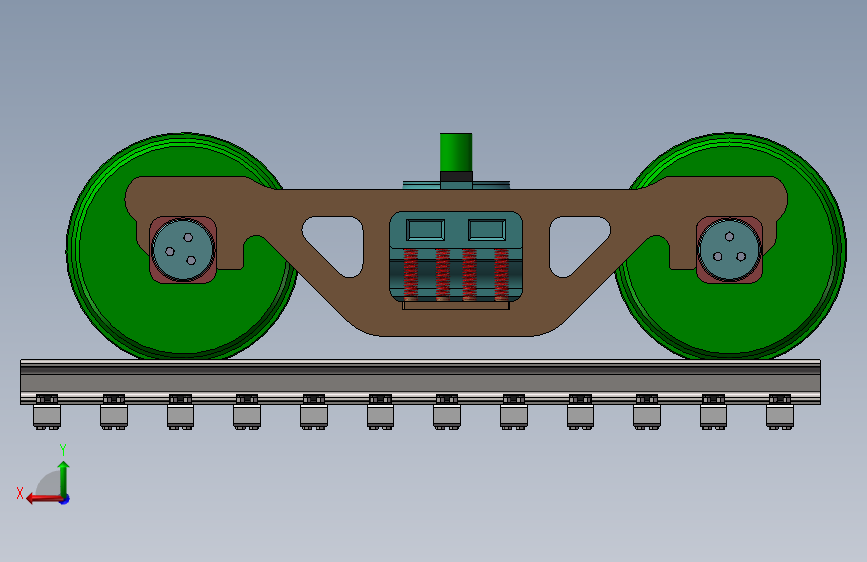Click the green Y axis arrow of the triad
The width and height of the screenshot is (867, 562).
tap(64, 478)
